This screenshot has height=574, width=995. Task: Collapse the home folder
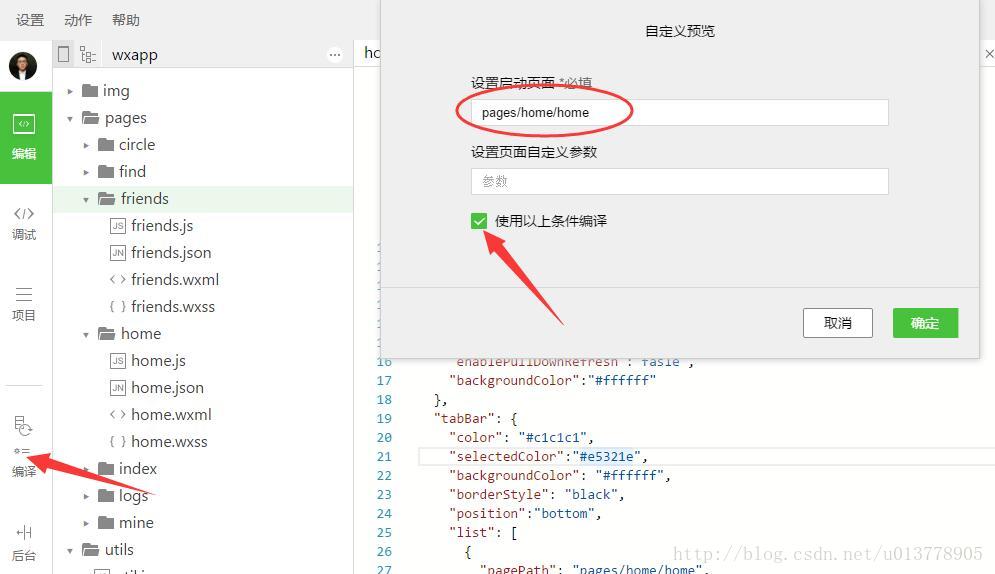click(86, 334)
